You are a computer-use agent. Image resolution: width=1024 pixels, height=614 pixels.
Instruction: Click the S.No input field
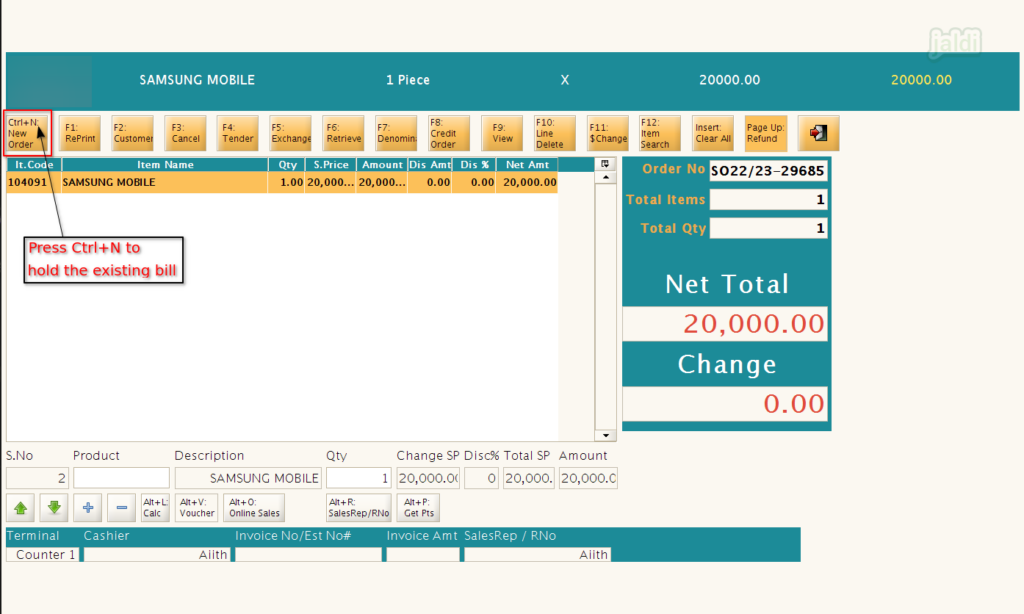37,478
